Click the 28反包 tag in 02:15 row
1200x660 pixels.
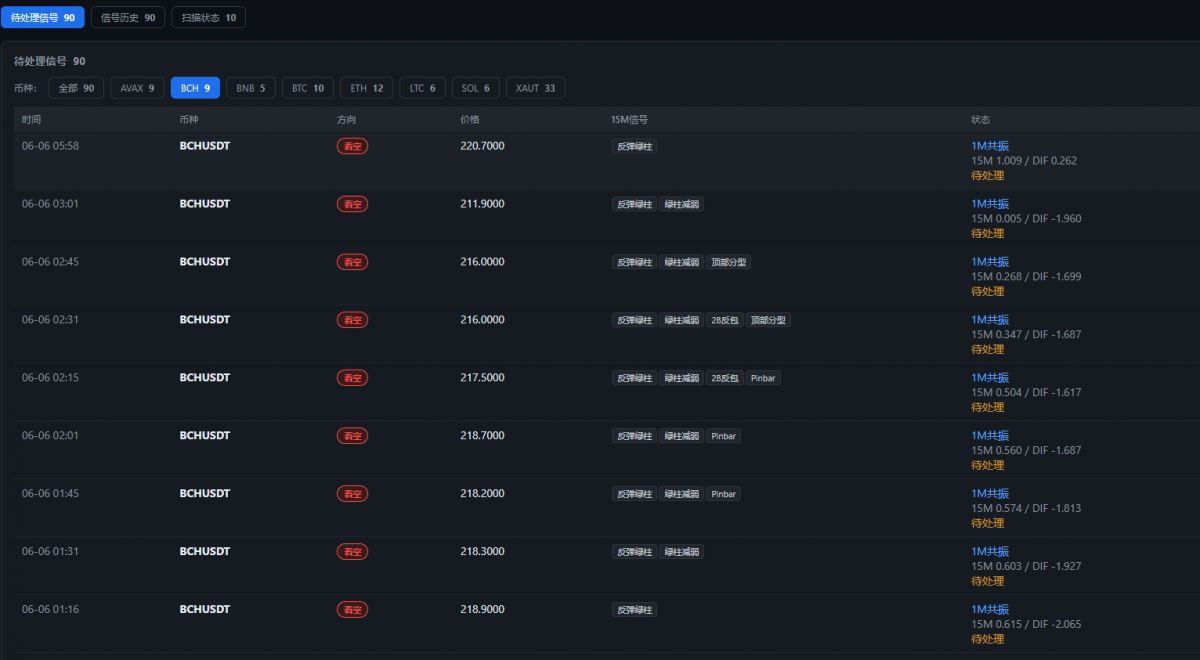724,378
